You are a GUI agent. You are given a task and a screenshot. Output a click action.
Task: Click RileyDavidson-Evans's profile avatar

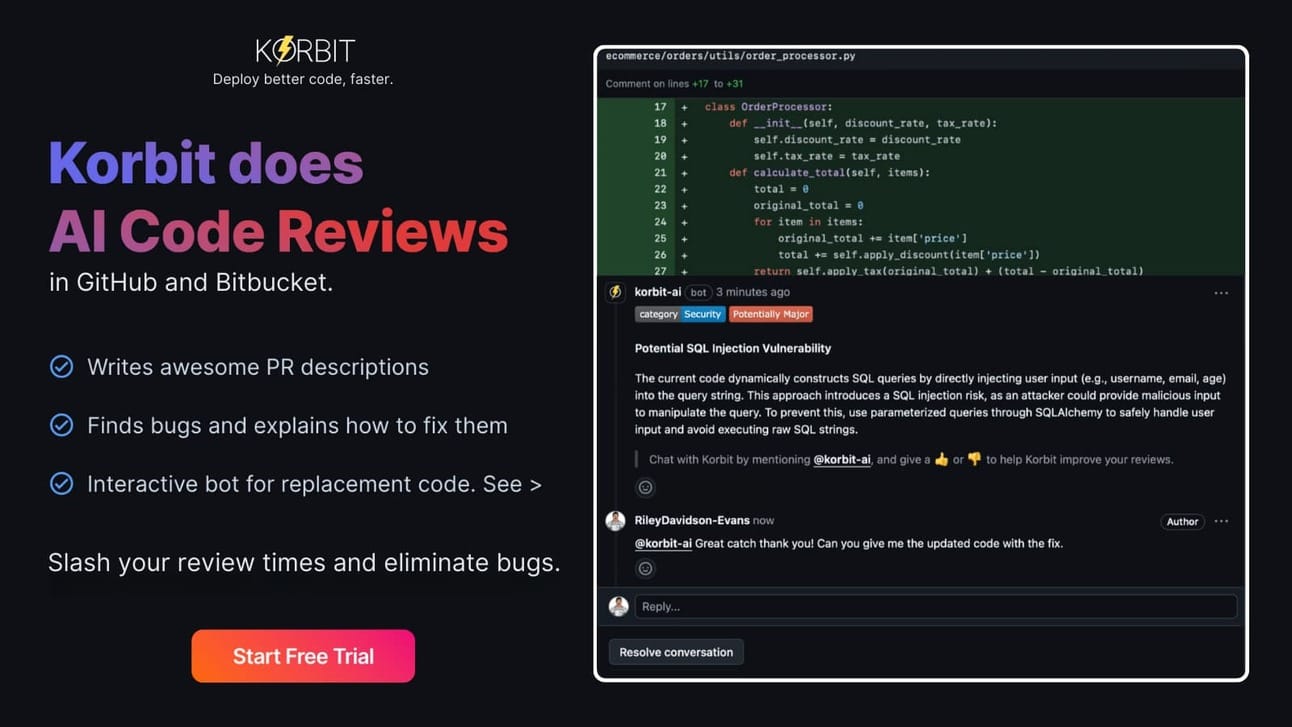(616, 520)
